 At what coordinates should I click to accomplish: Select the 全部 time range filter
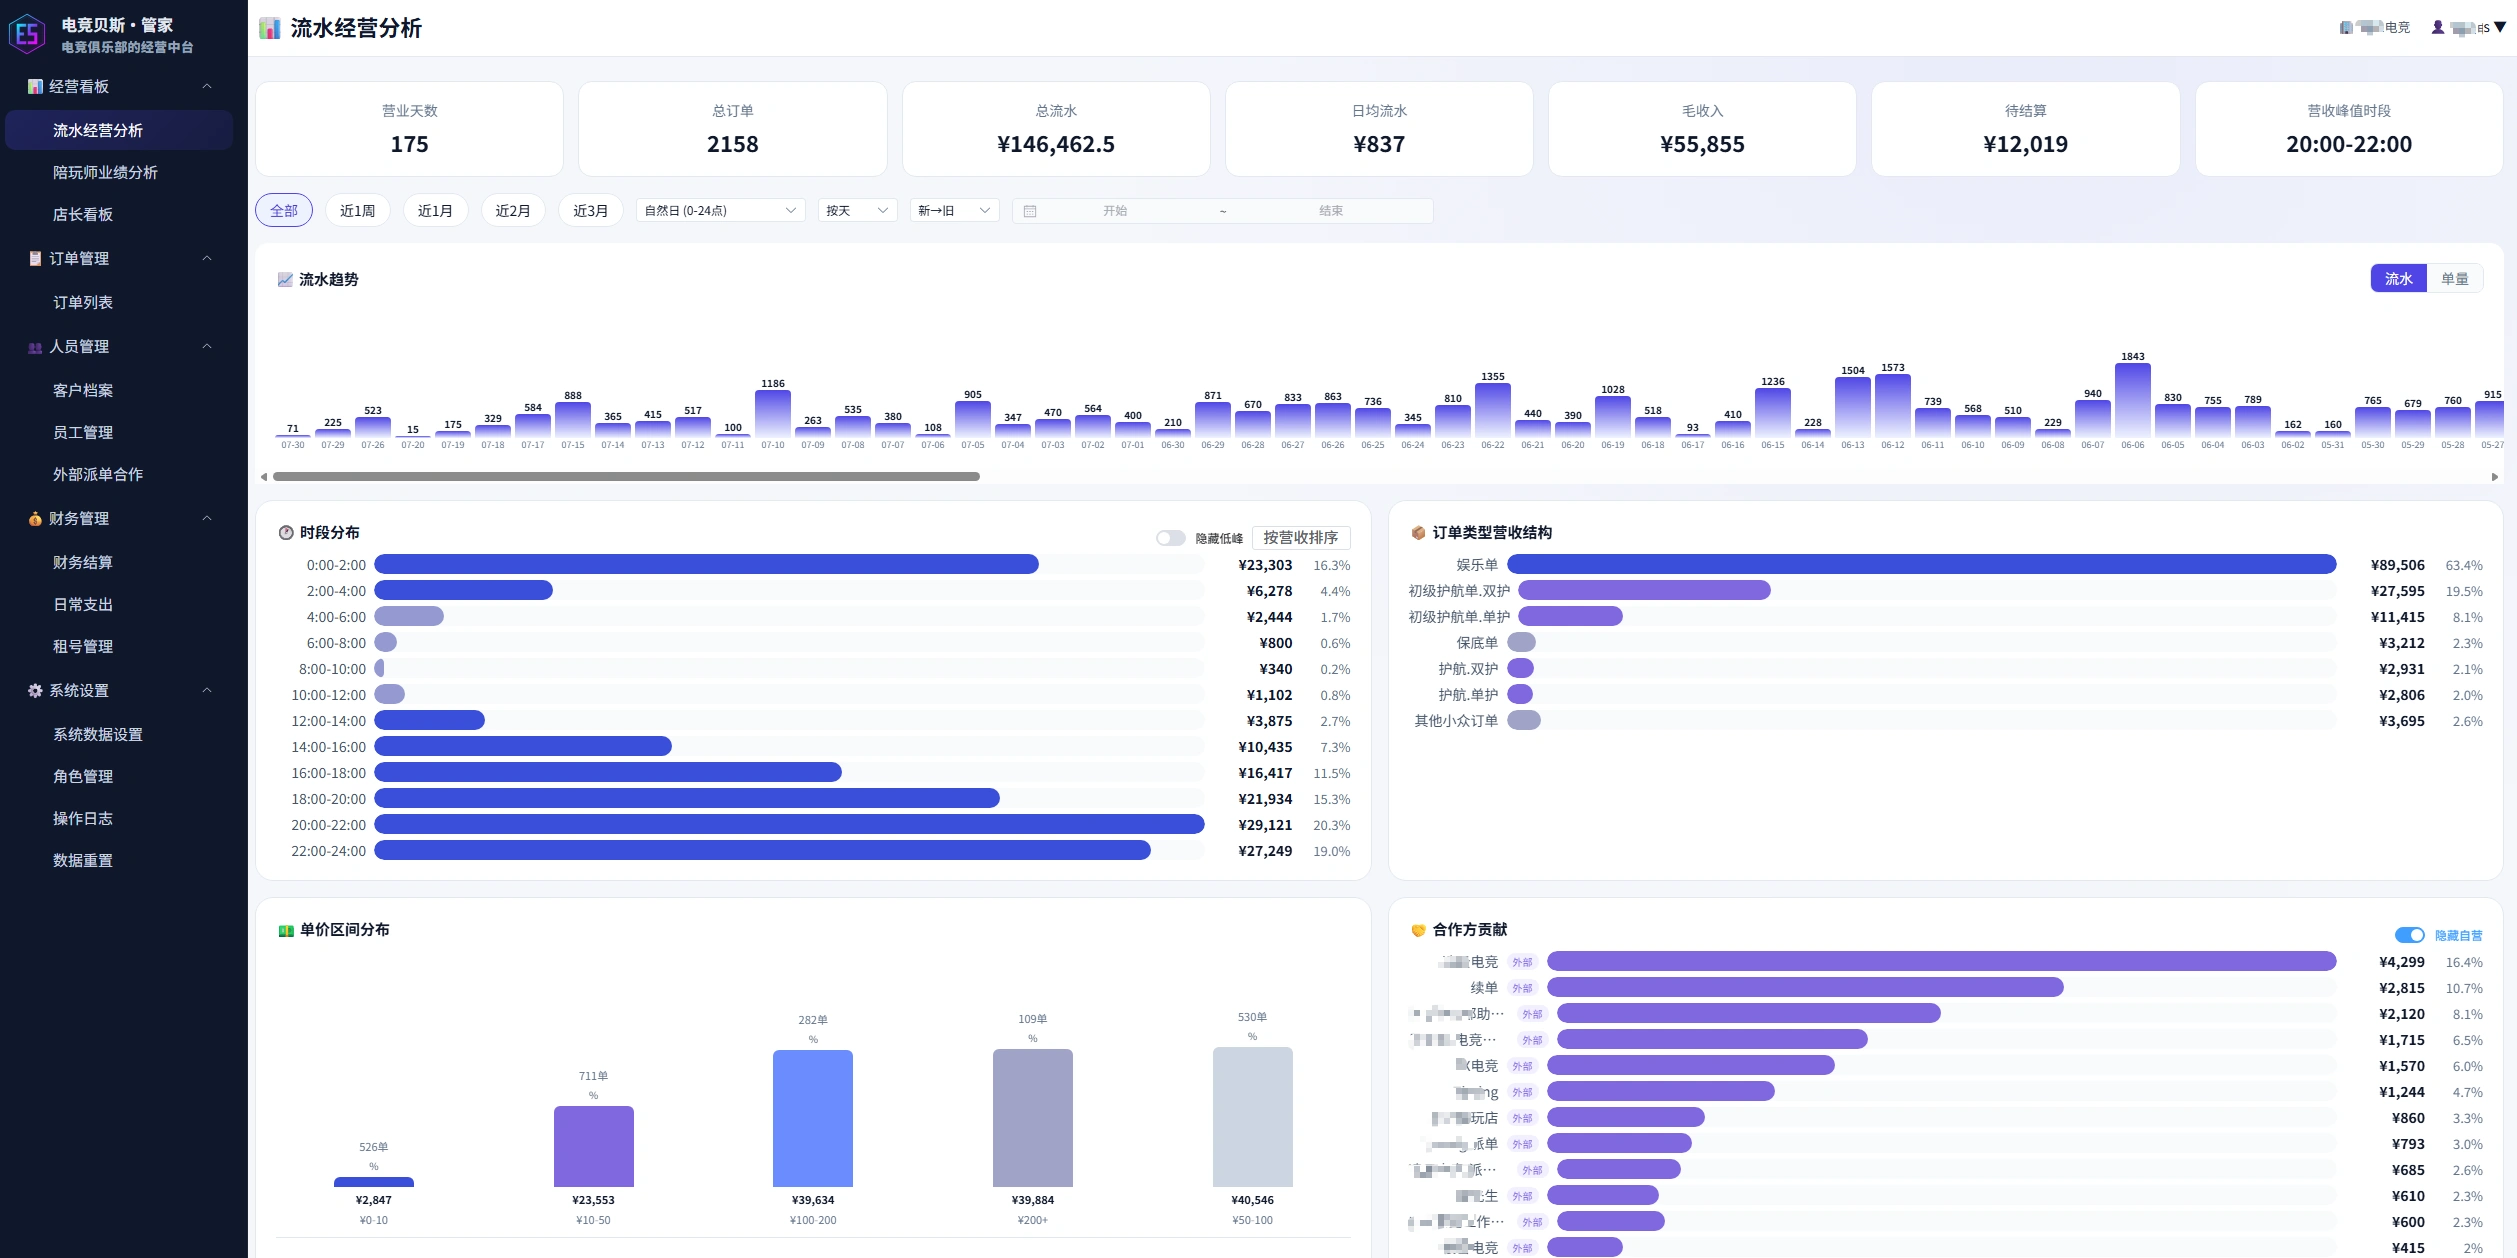click(284, 211)
